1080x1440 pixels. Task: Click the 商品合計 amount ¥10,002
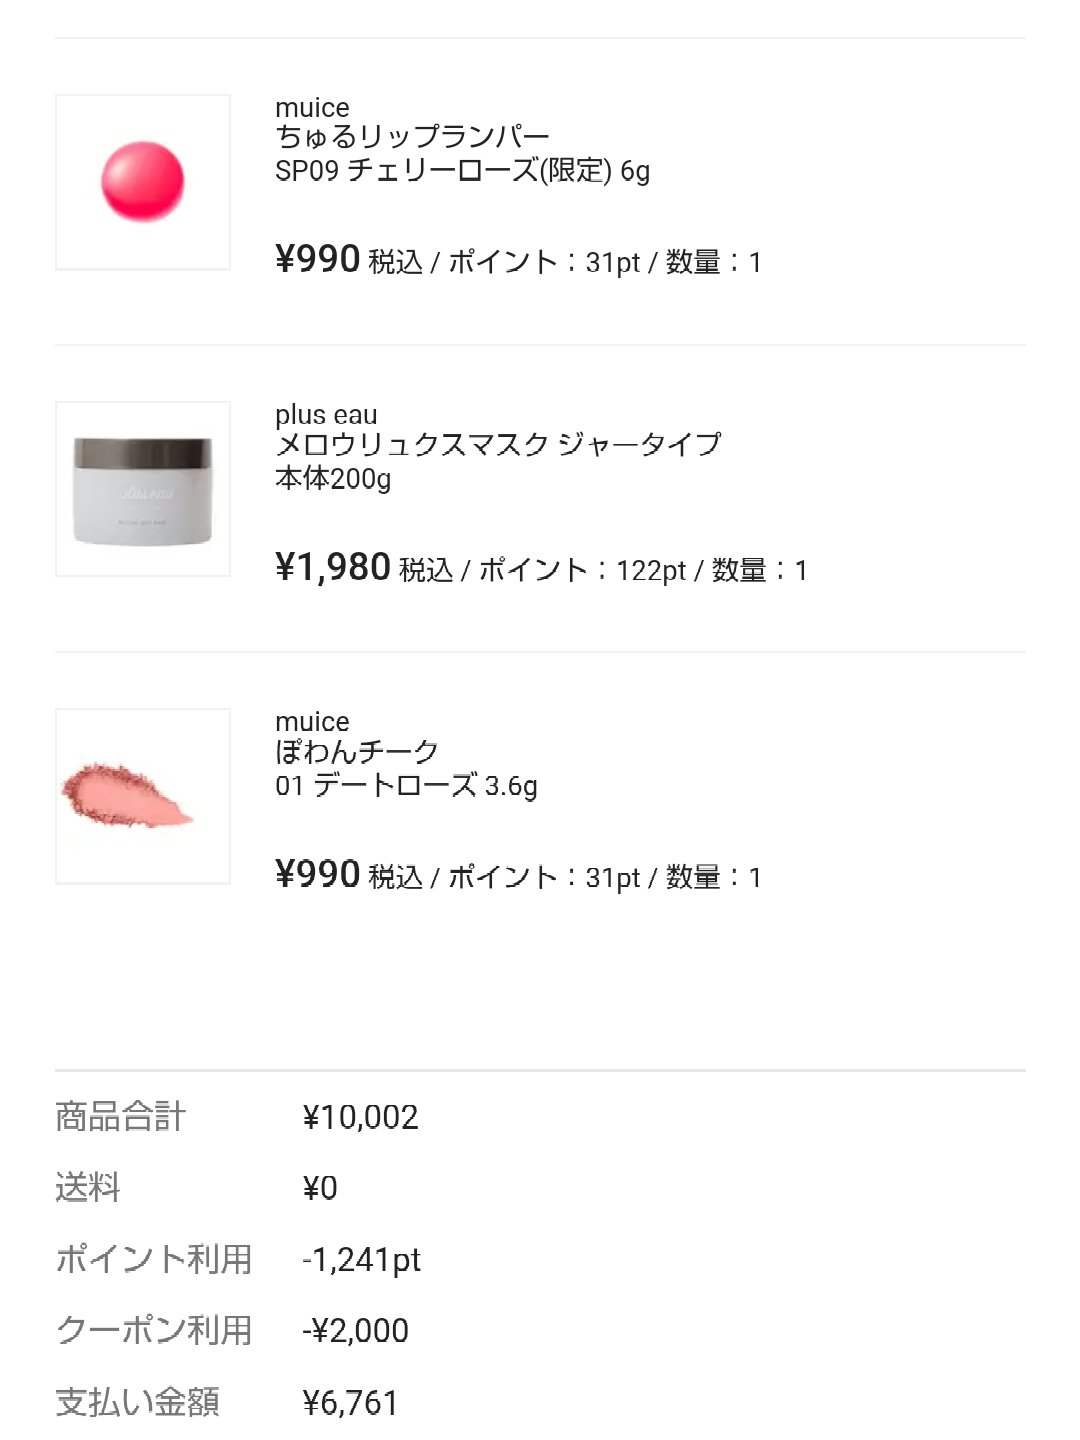pos(360,1117)
